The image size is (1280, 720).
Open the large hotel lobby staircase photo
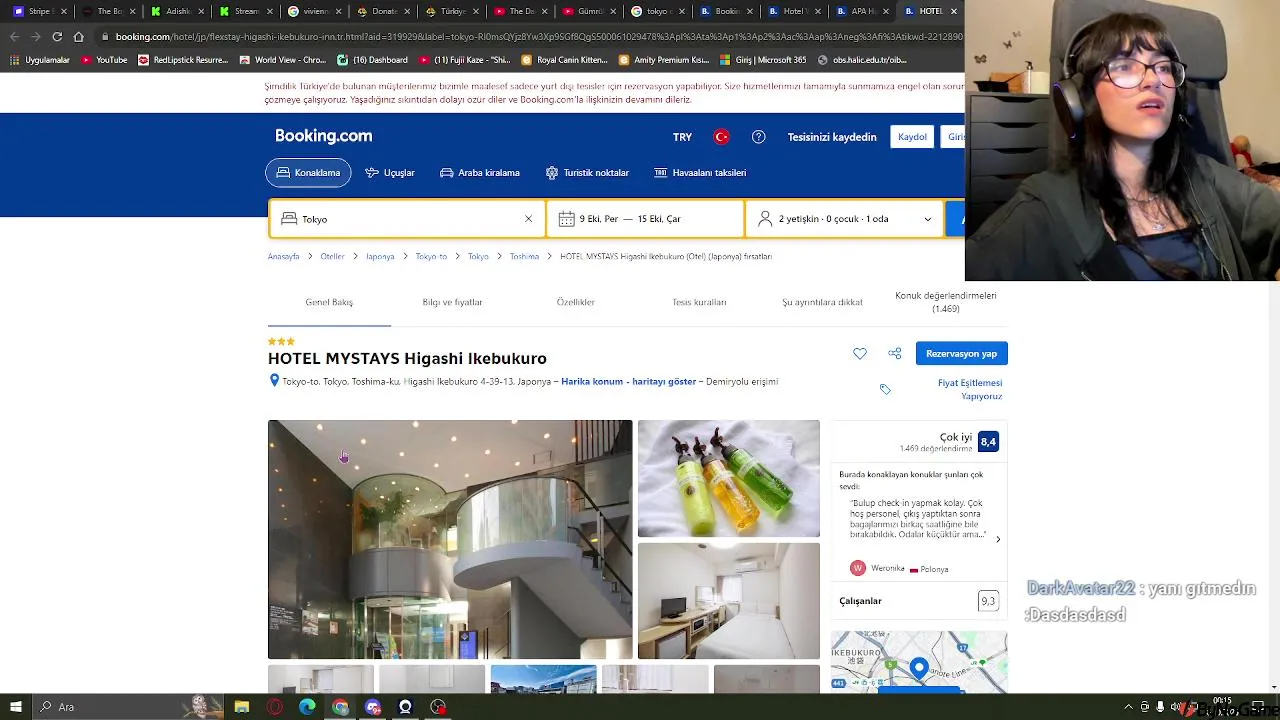pos(450,539)
